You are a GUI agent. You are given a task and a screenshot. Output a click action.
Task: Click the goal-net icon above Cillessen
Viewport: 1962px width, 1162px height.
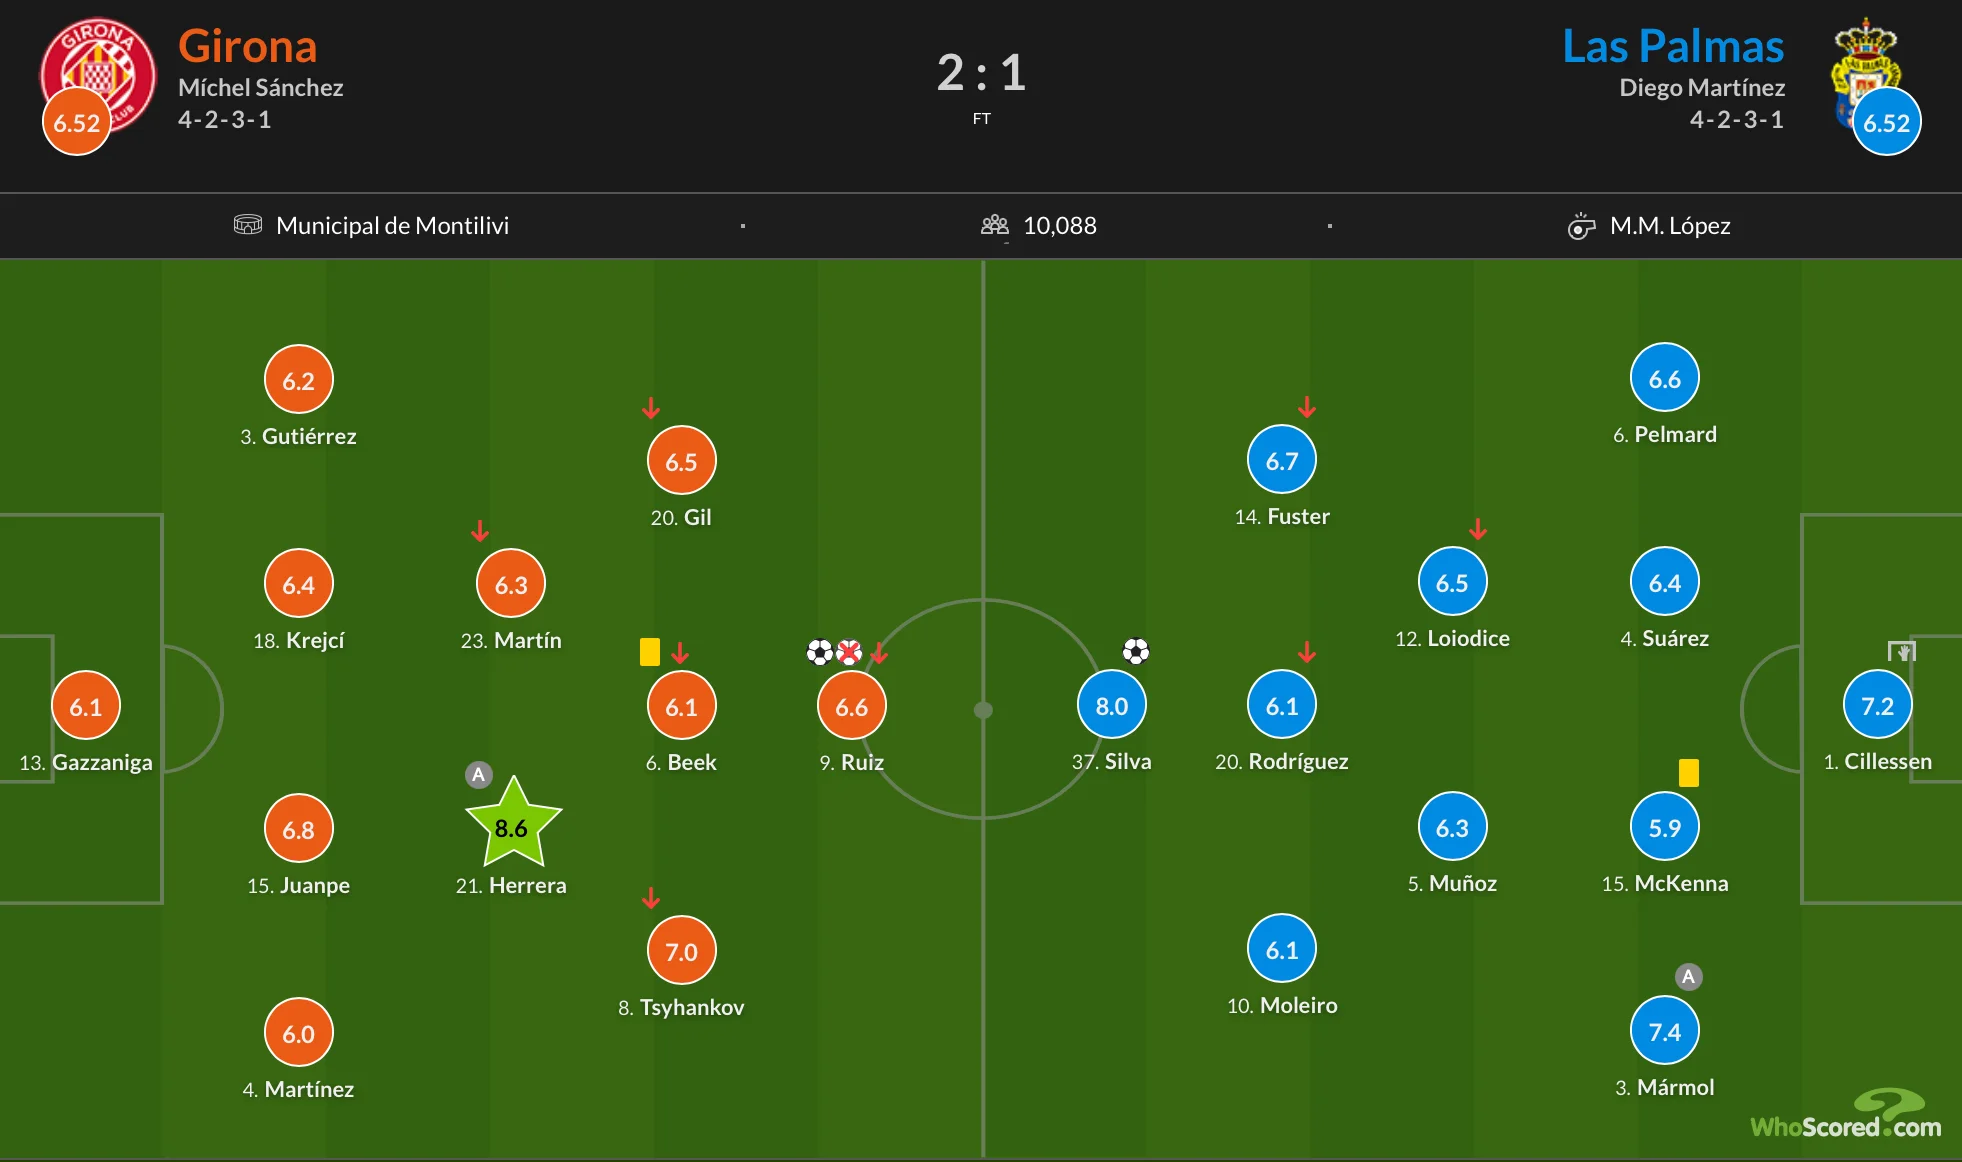click(x=1901, y=652)
